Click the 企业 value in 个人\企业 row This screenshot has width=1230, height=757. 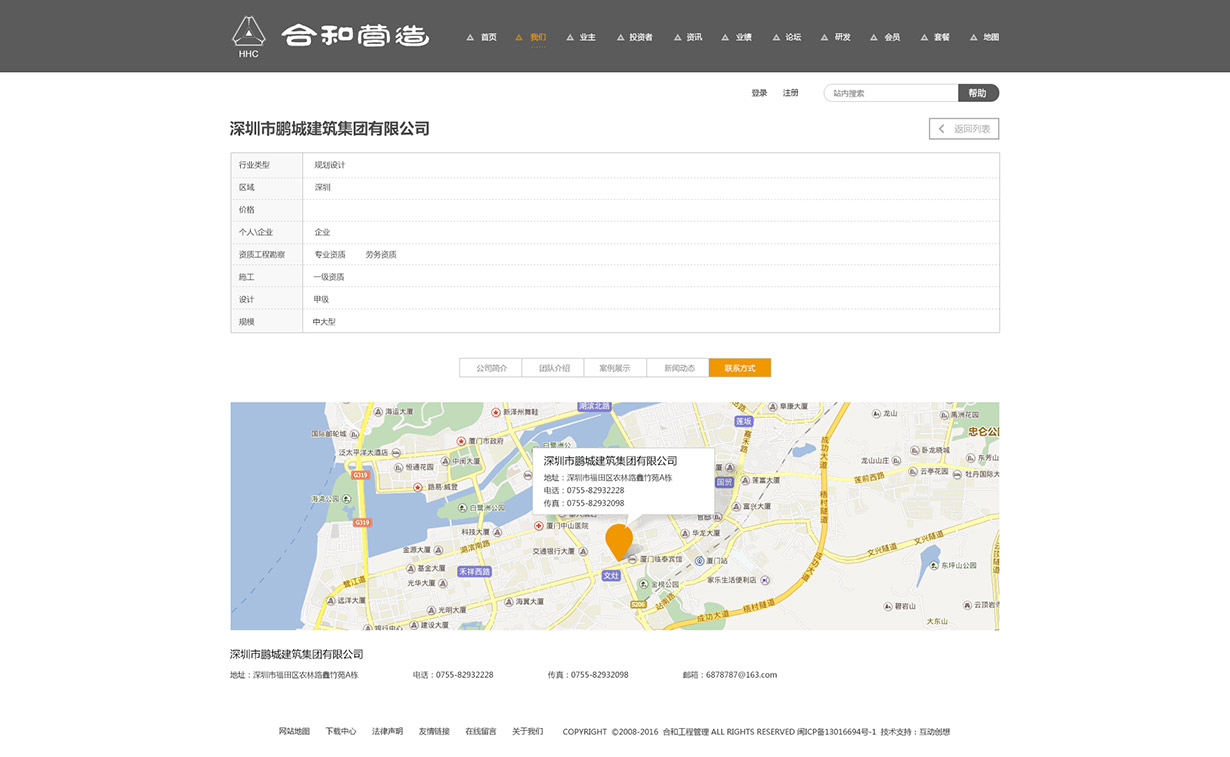[322, 232]
